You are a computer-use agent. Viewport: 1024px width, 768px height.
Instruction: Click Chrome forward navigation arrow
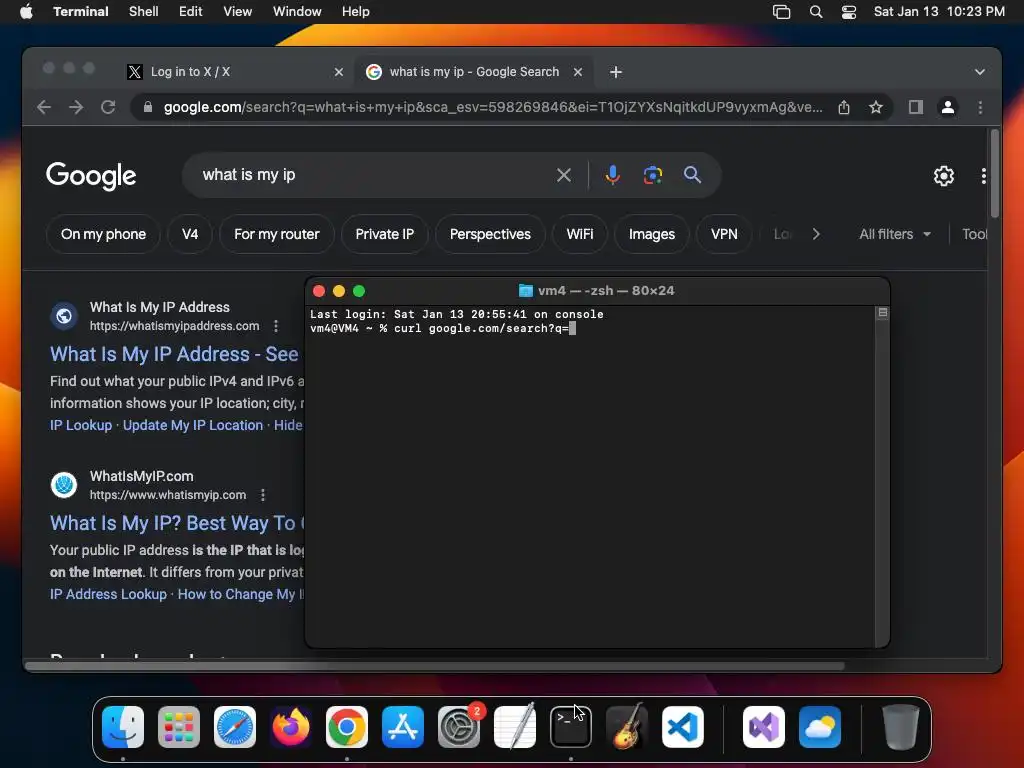[x=76, y=107]
